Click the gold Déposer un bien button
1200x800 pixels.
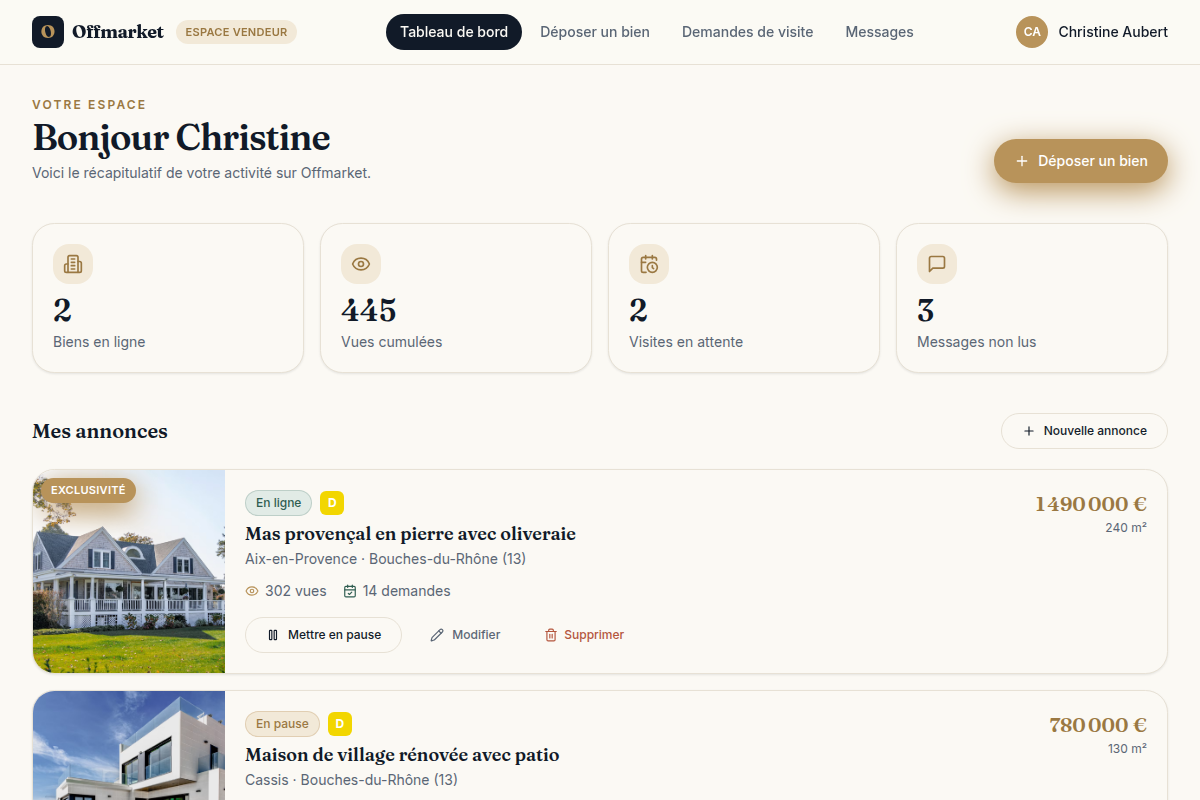click(1081, 161)
